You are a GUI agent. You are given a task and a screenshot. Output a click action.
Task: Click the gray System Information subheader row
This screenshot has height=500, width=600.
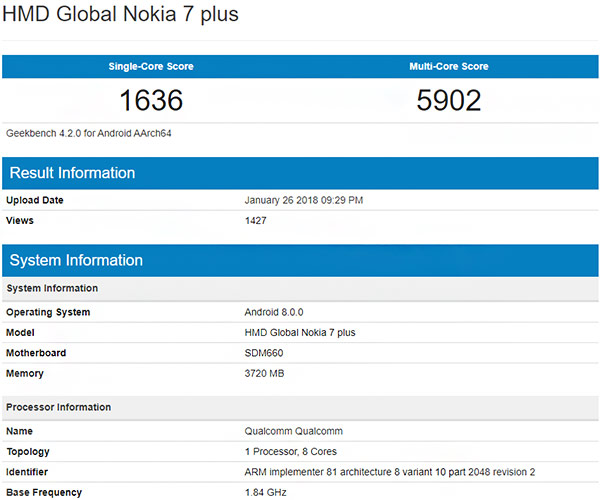52,288
